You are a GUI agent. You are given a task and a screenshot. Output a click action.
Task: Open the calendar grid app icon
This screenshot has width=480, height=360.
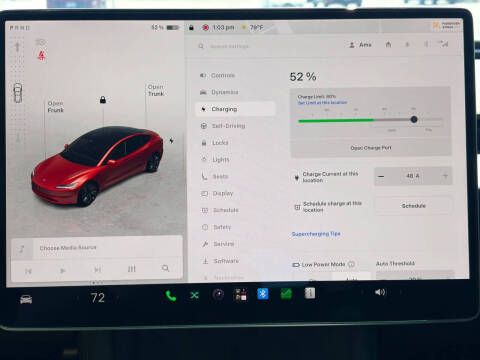coord(241,294)
